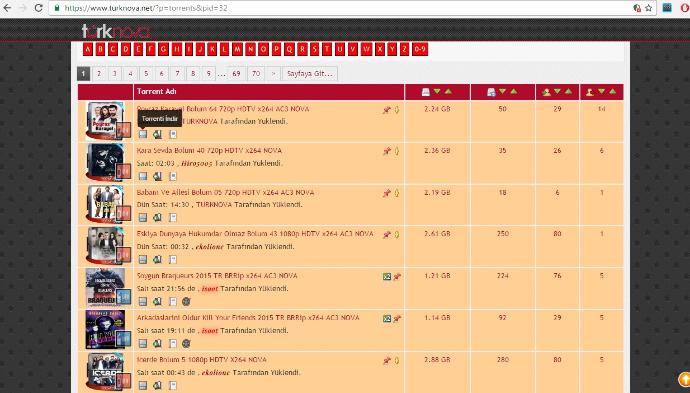Click the film reel icon in Soygun Braqueurs row
Screen dimensions: 690x393
click(186, 301)
